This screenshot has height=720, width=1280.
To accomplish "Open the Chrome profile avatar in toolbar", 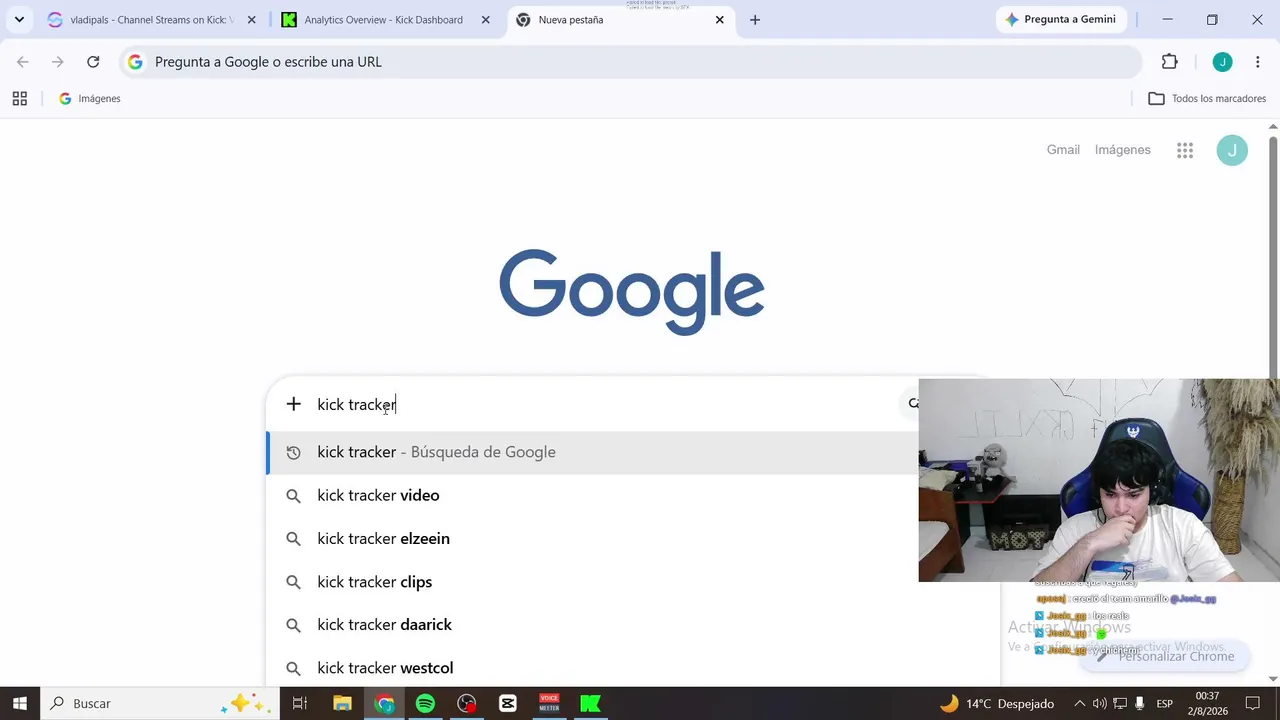I will coord(1222,62).
